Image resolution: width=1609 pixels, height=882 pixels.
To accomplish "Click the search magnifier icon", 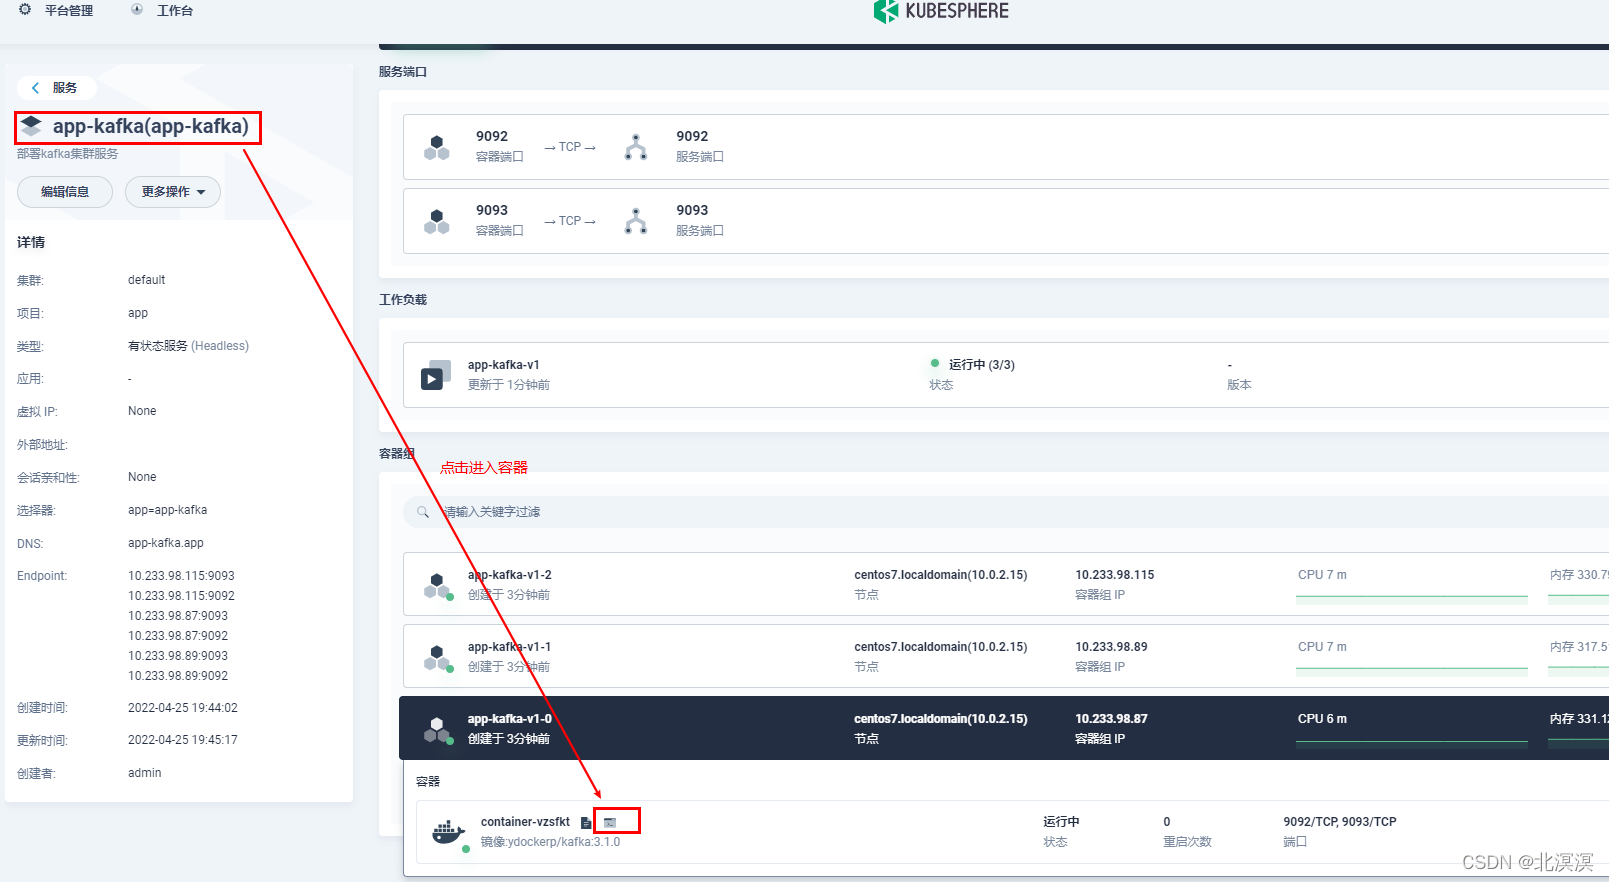I will coord(423,512).
